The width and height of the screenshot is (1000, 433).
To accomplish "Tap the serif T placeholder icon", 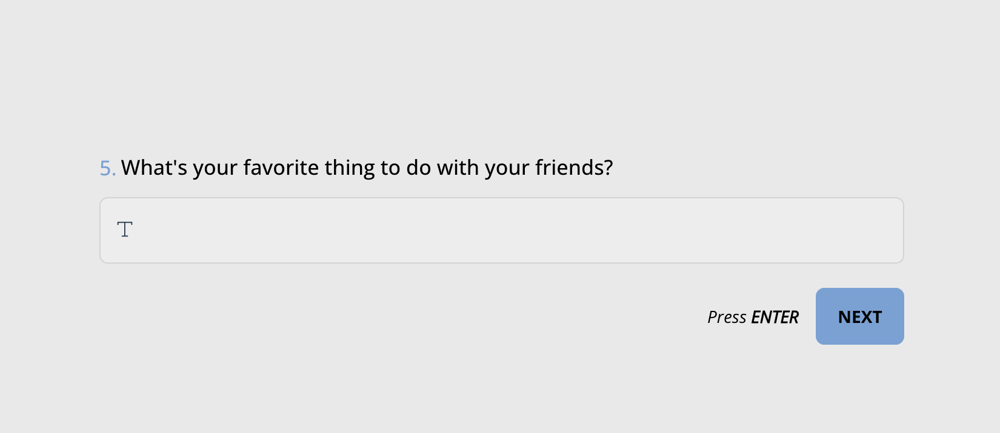I will tap(125, 230).
